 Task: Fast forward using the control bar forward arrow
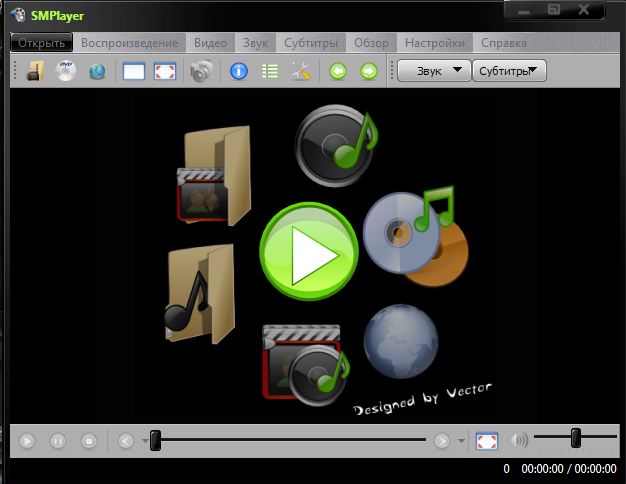point(442,441)
